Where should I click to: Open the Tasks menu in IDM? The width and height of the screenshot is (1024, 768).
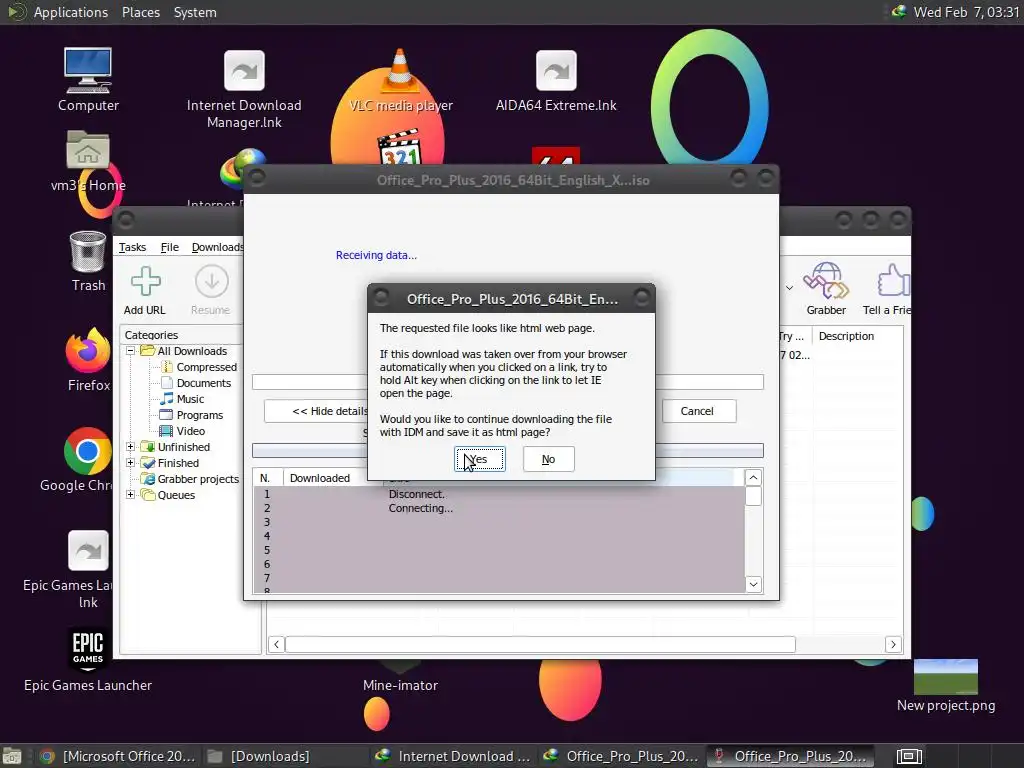pos(132,247)
